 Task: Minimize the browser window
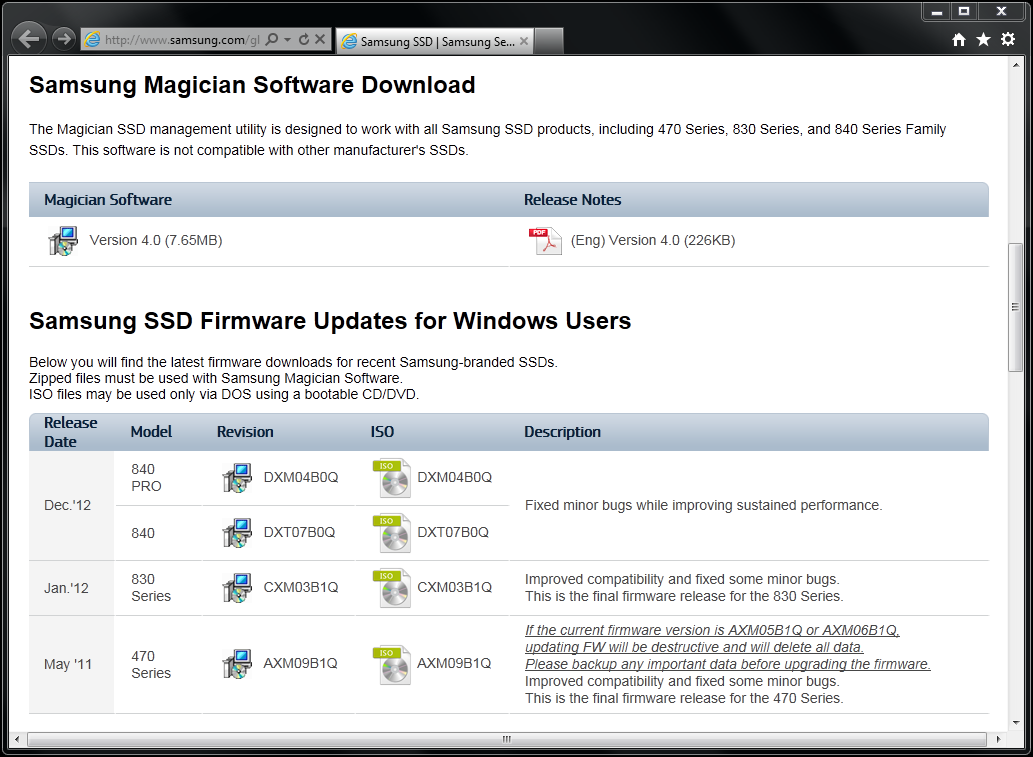tap(937, 11)
